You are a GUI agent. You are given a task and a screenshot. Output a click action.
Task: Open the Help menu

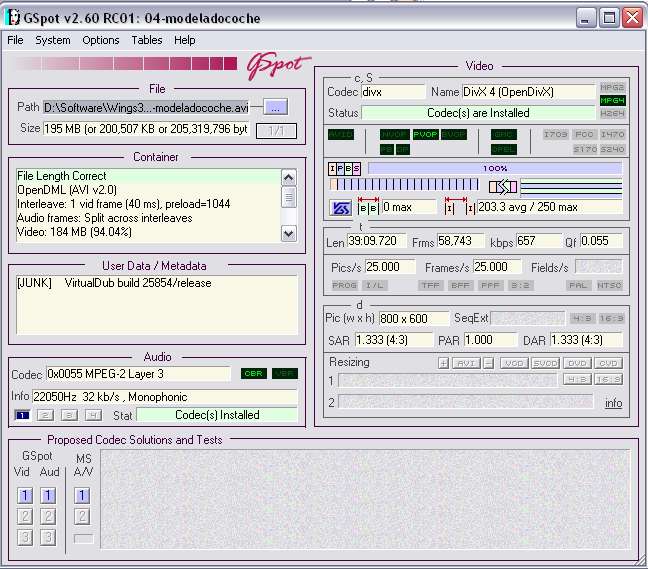184,40
